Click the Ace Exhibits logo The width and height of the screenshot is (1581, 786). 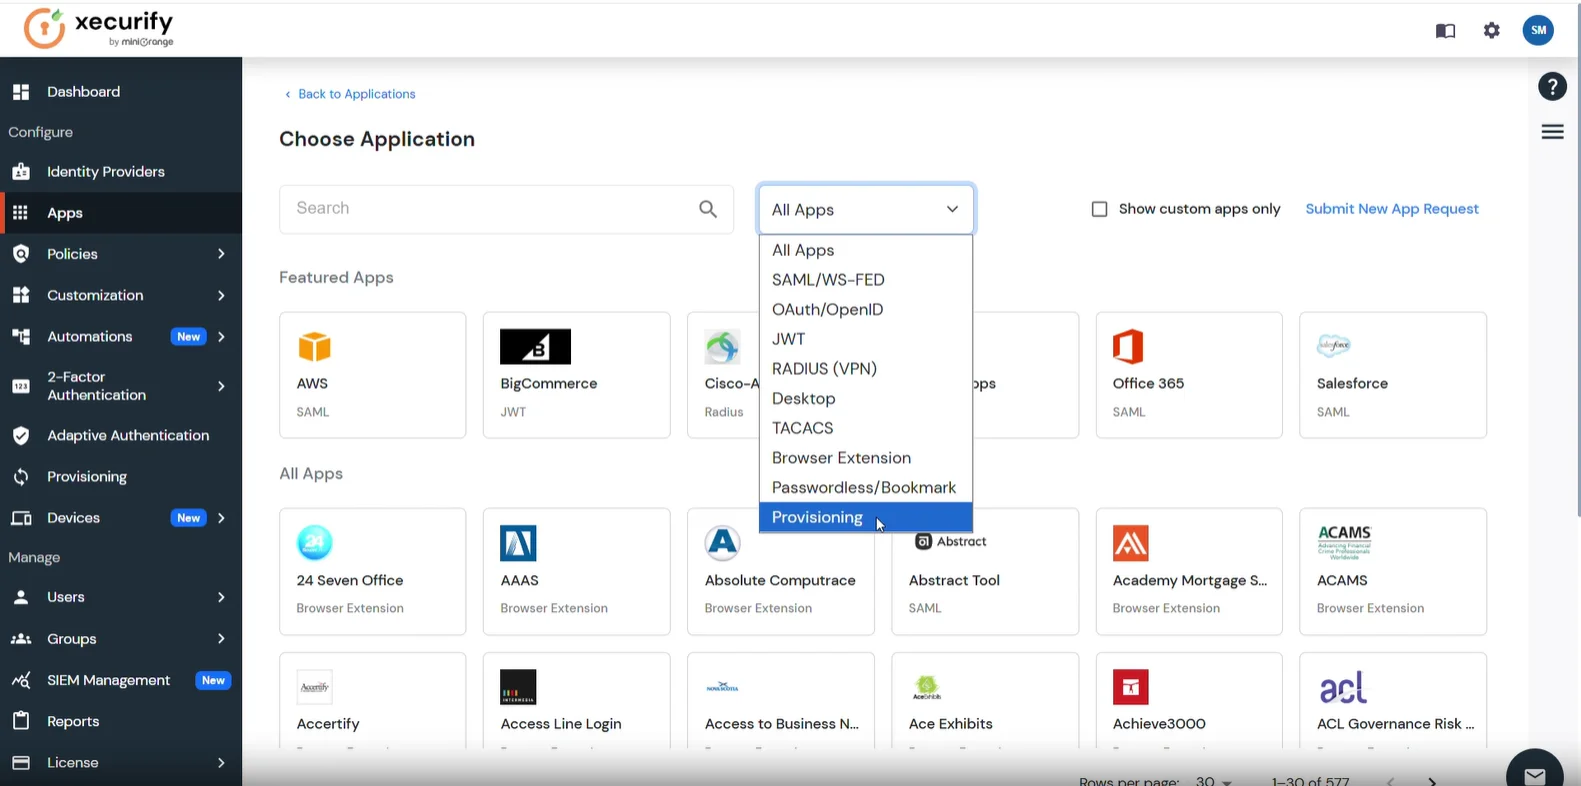pos(927,687)
